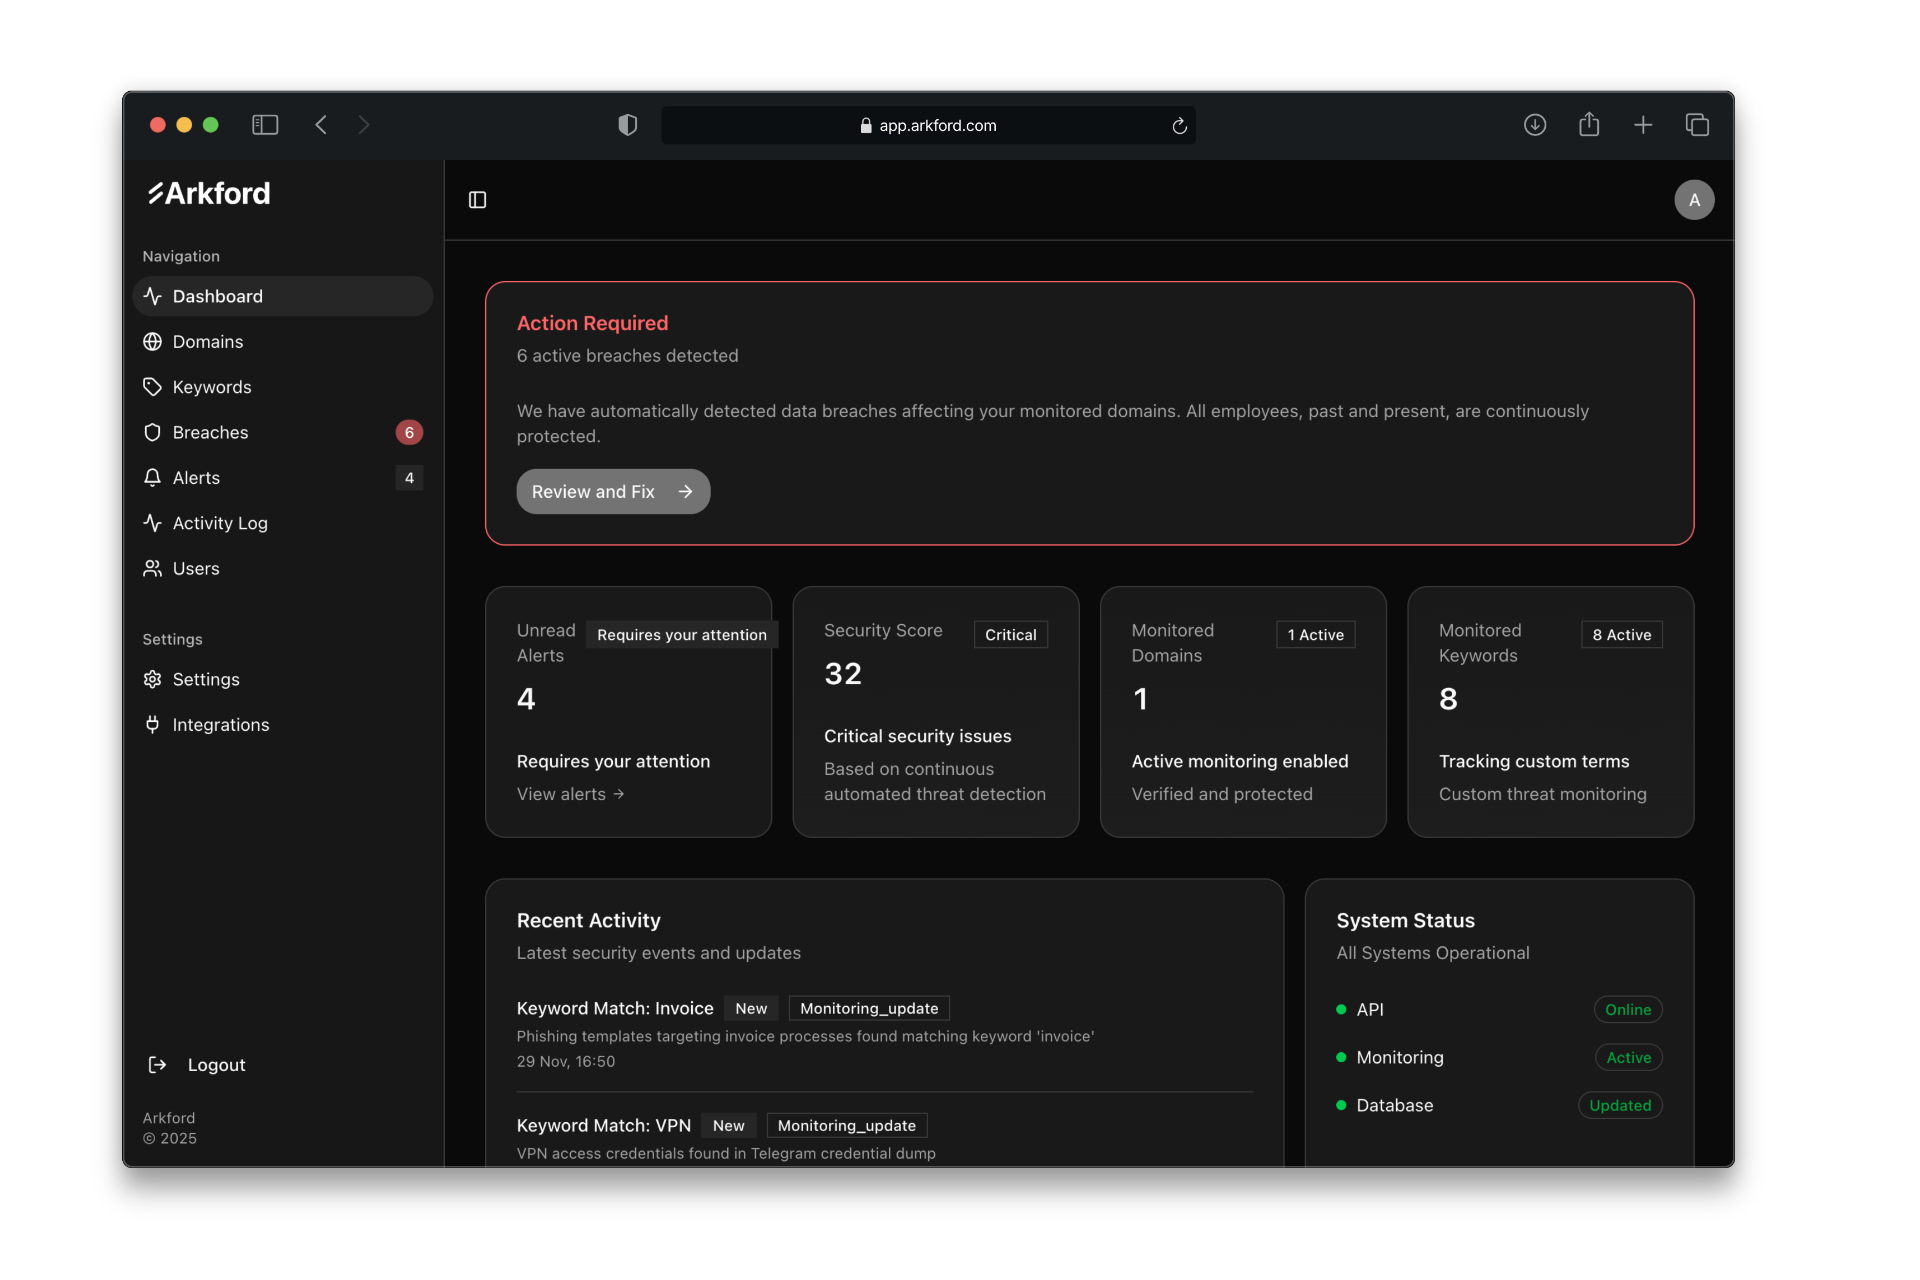Click the Keywords tag icon
Screen dimensions: 1920x1280
click(x=152, y=387)
